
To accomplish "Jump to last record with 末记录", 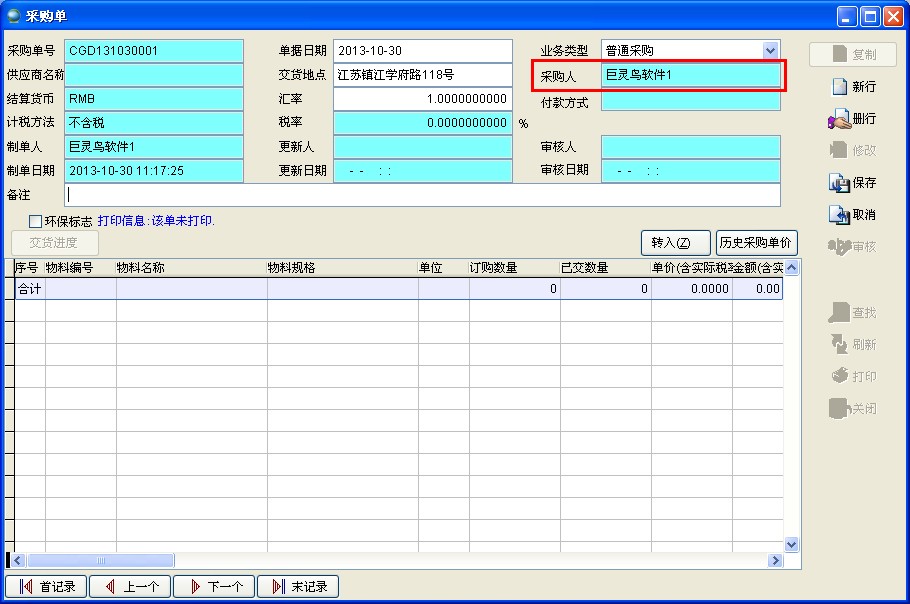I will point(298,587).
